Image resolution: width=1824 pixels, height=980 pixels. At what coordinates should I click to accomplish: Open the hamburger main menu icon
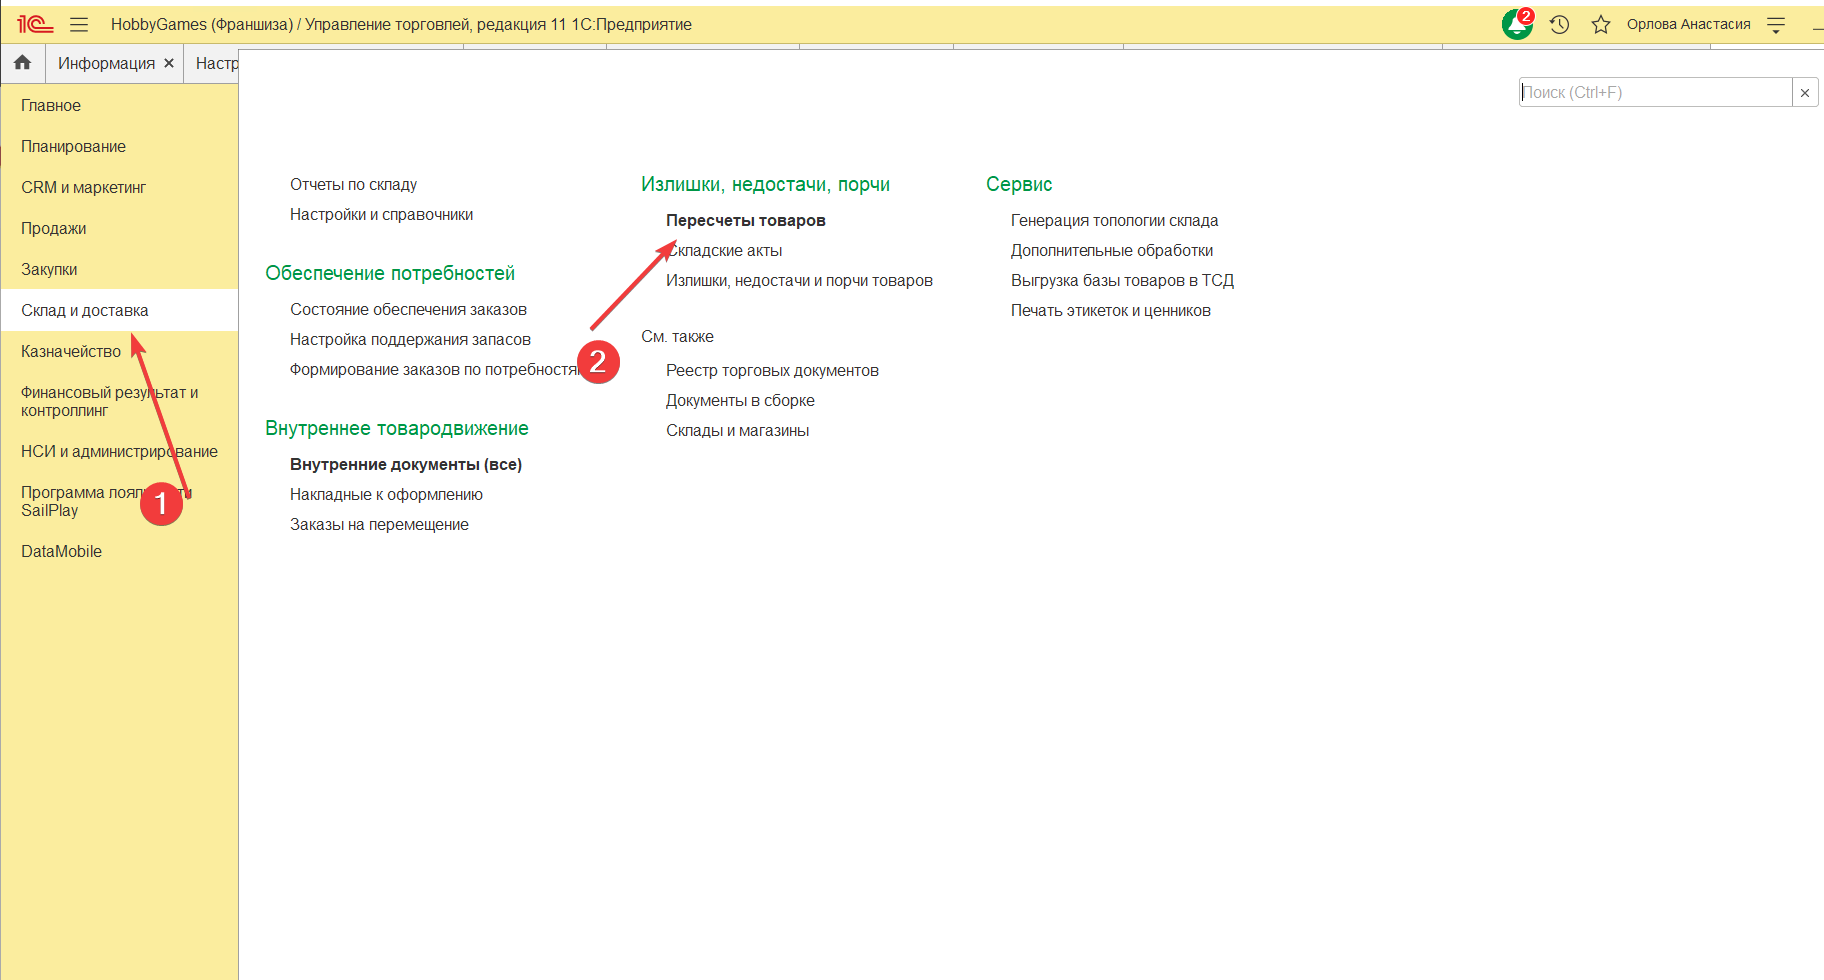pos(79,24)
